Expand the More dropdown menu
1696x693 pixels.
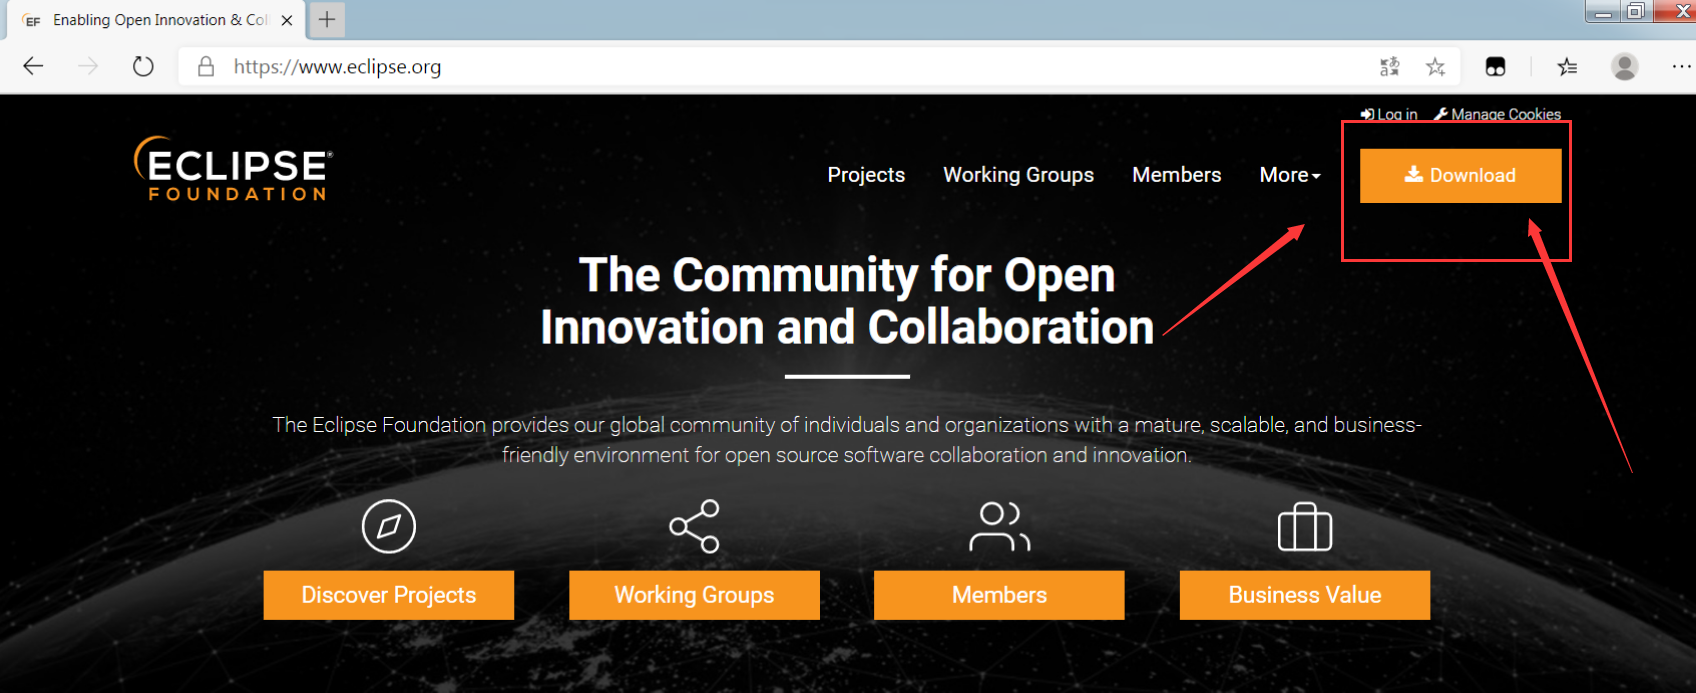(x=1290, y=175)
